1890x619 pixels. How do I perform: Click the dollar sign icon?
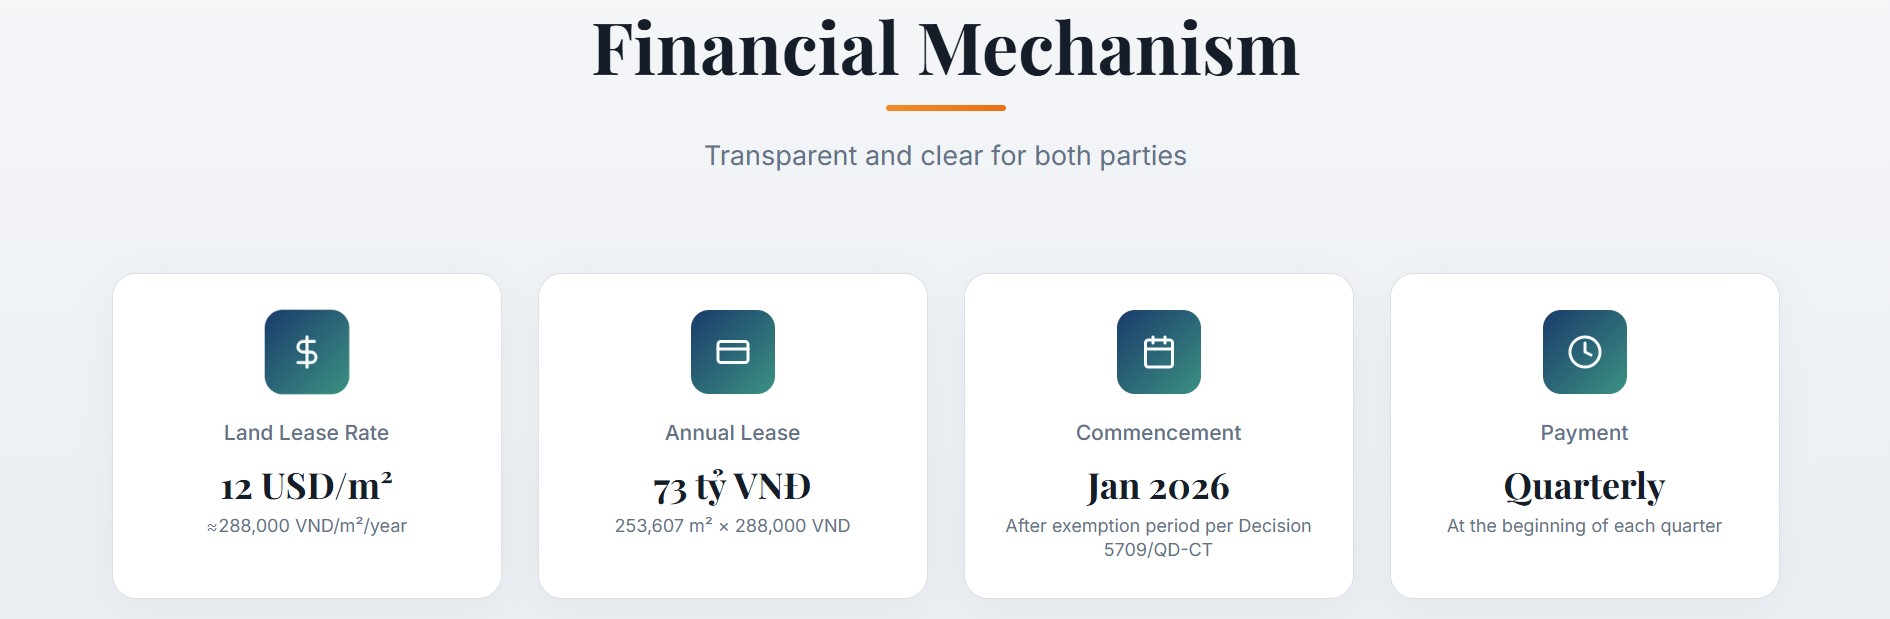pyautogui.click(x=307, y=352)
